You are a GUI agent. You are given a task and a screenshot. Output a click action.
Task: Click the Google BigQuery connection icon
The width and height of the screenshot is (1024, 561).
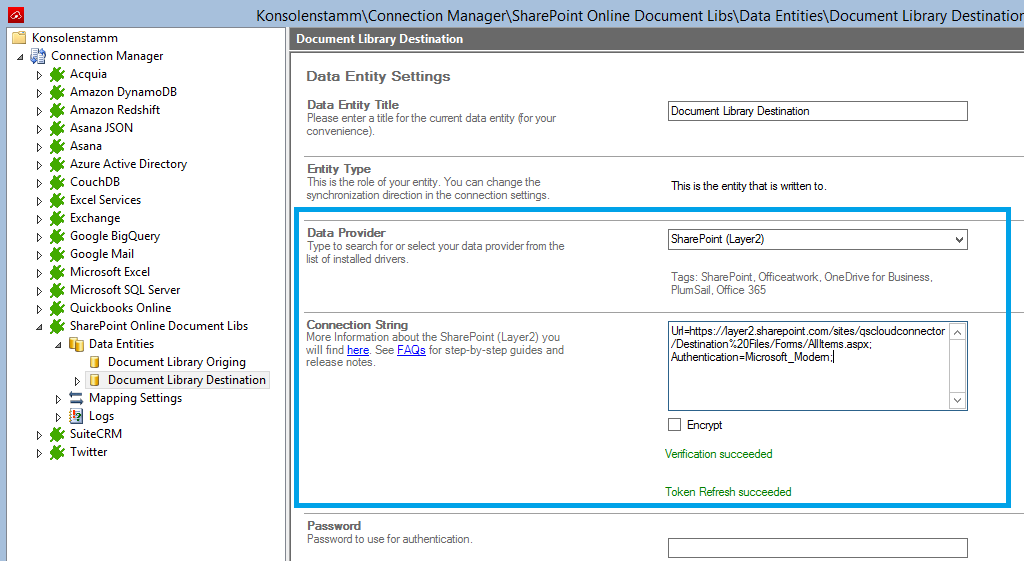[58, 236]
